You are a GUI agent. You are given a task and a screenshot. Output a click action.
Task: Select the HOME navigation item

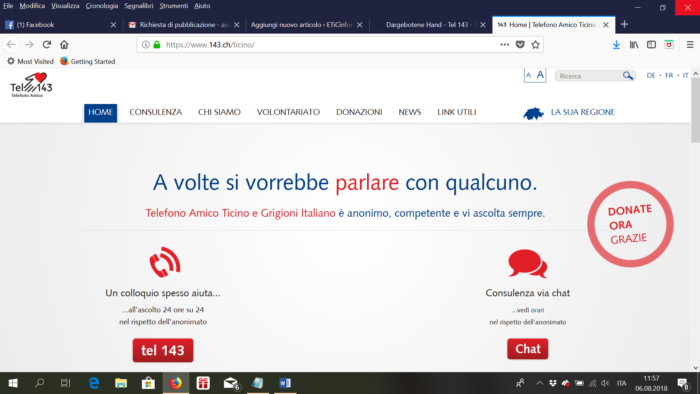pyautogui.click(x=100, y=112)
